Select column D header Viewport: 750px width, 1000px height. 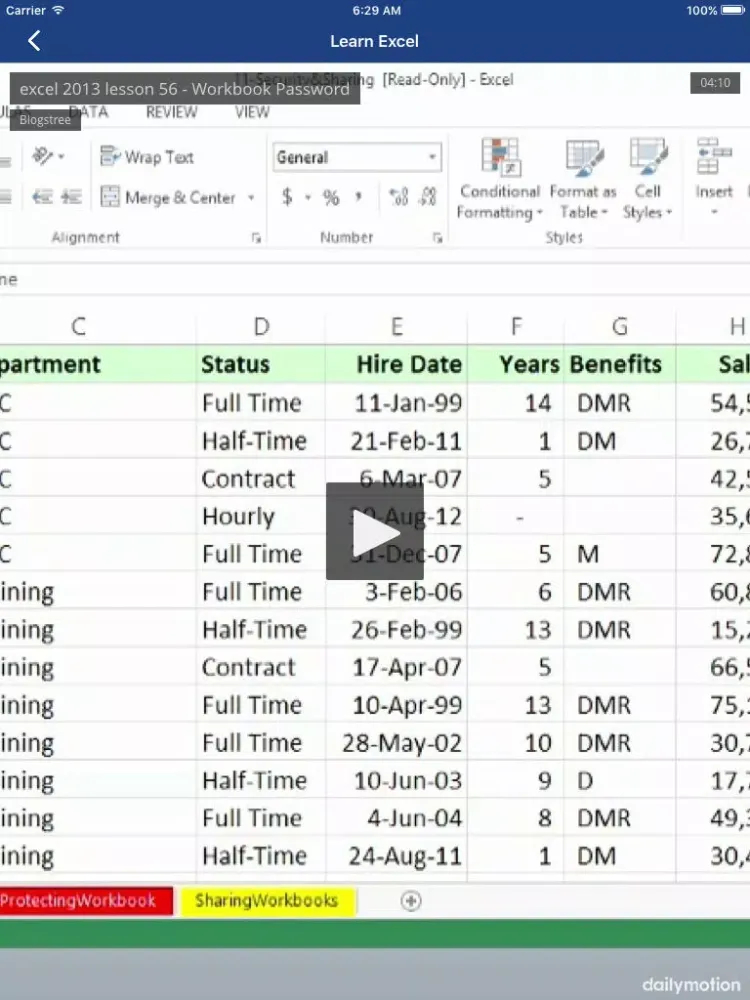(261, 326)
